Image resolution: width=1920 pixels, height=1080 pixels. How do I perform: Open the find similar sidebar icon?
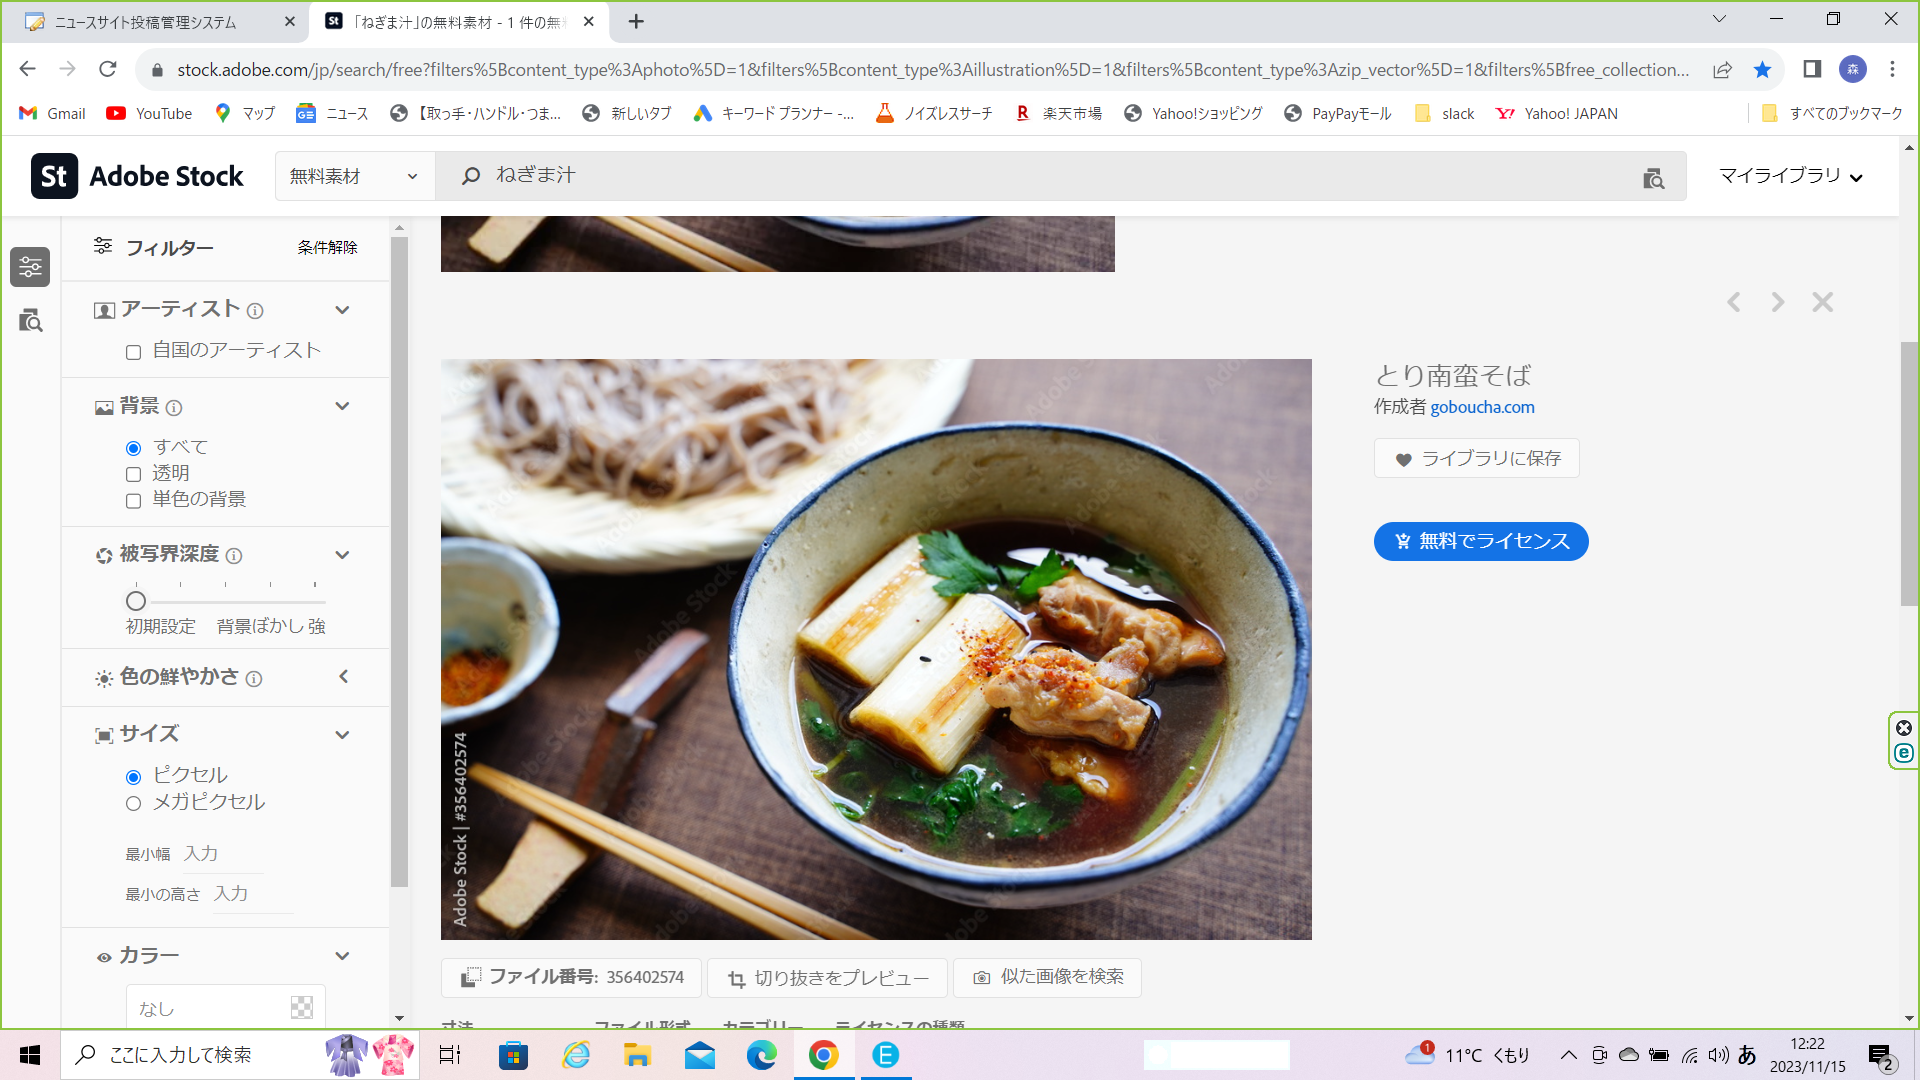pos(30,321)
